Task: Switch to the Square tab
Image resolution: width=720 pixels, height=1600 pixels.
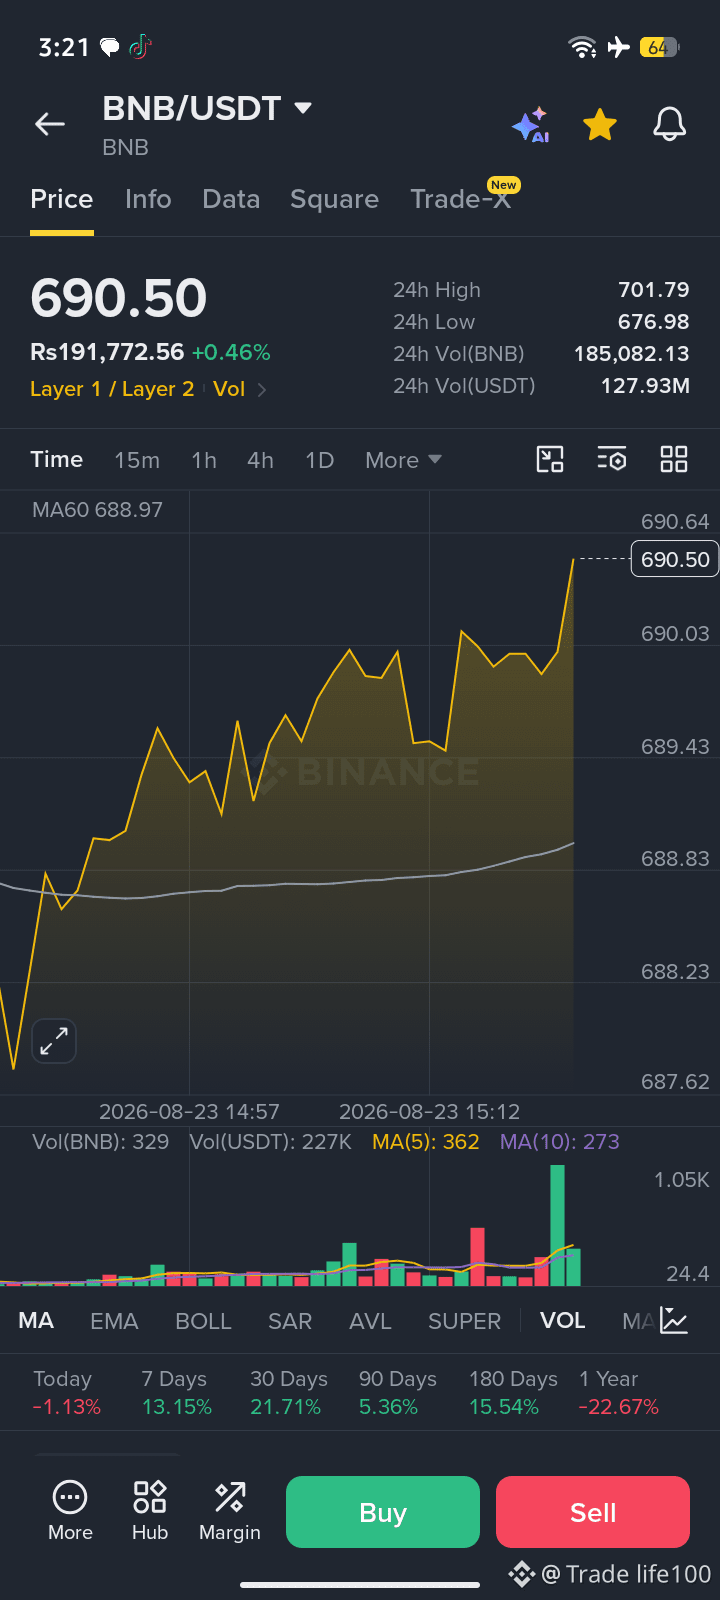Action: click(x=334, y=199)
